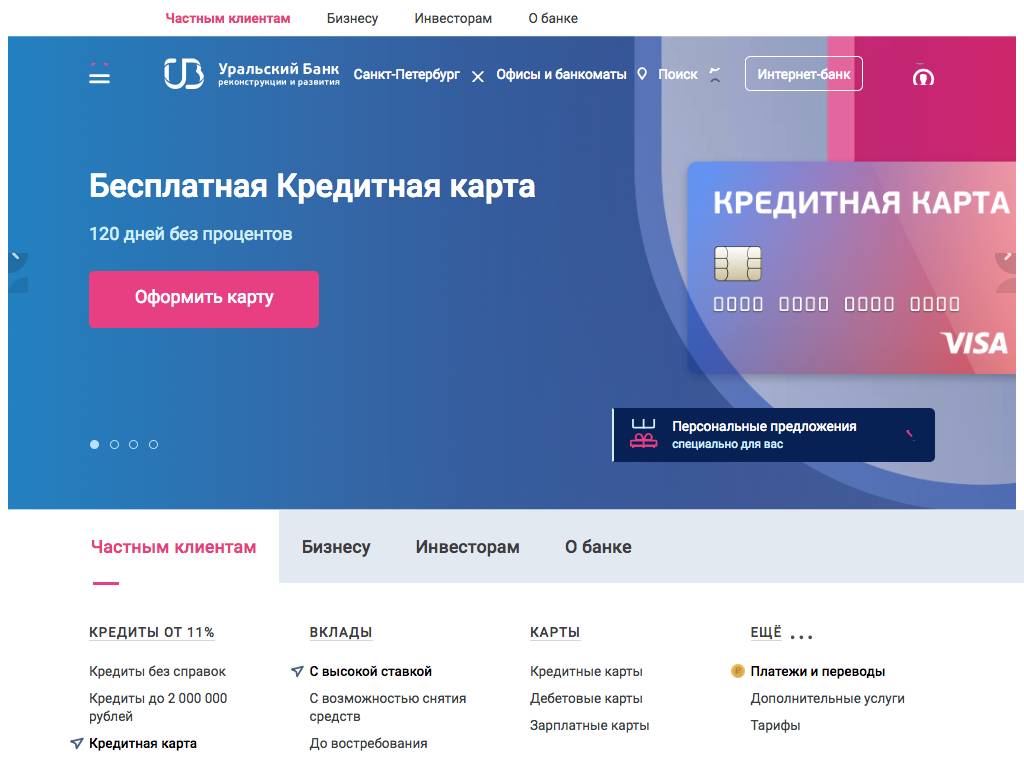Select the third carousel dot
The height and width of the screenshot is (768, 1024).
pos(134,445)
